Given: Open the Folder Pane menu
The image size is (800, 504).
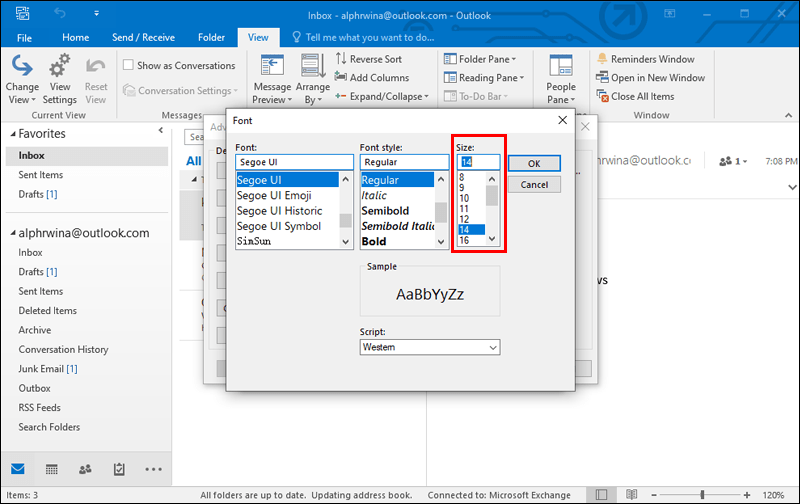Looking at the screenshot, I should [x=480, y=59].
